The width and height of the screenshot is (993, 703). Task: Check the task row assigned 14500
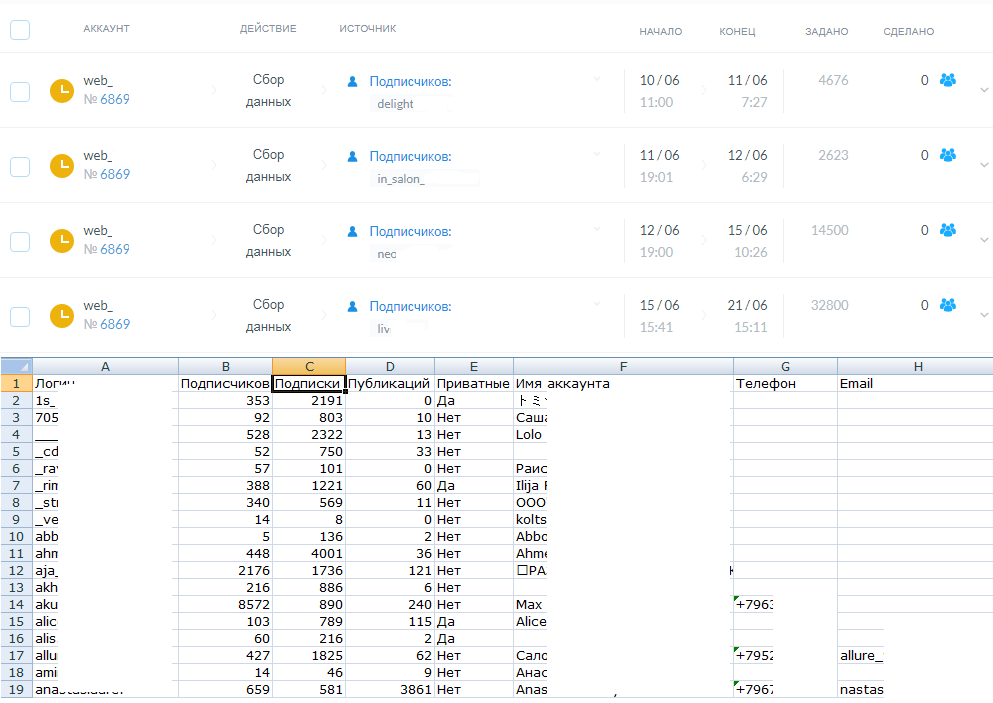20,241
